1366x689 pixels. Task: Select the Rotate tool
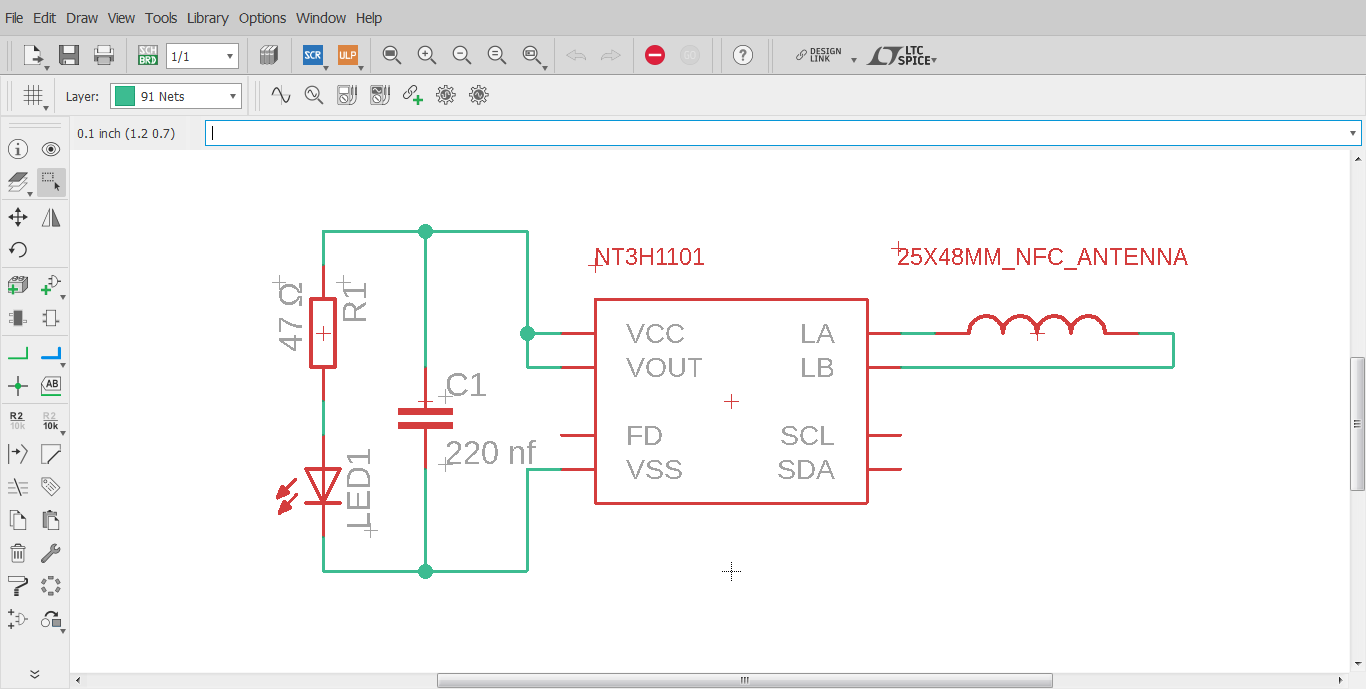pos(17,249)
